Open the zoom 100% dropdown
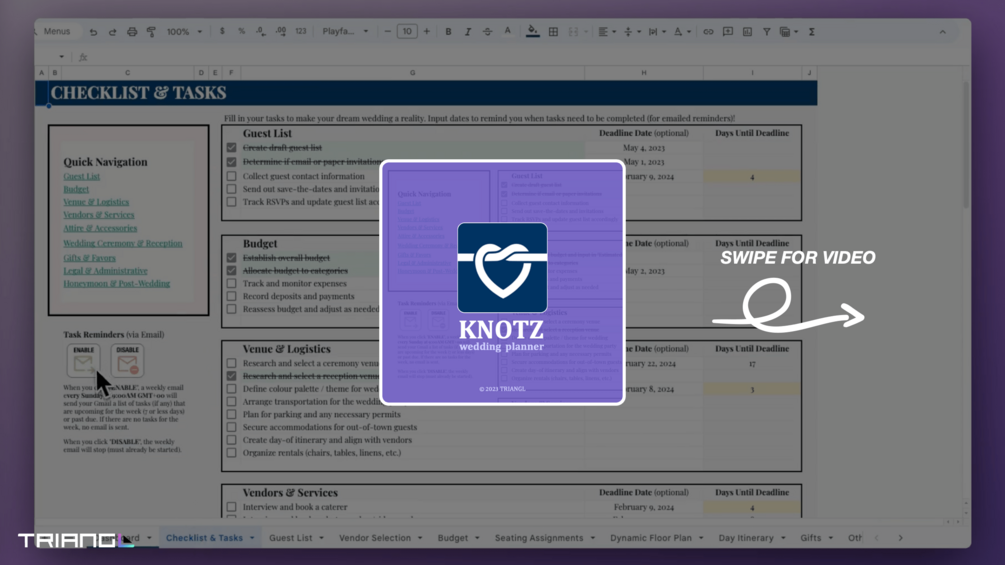Image resolution: width=1005 pixels, height=565 pixels. pos(185,31)
